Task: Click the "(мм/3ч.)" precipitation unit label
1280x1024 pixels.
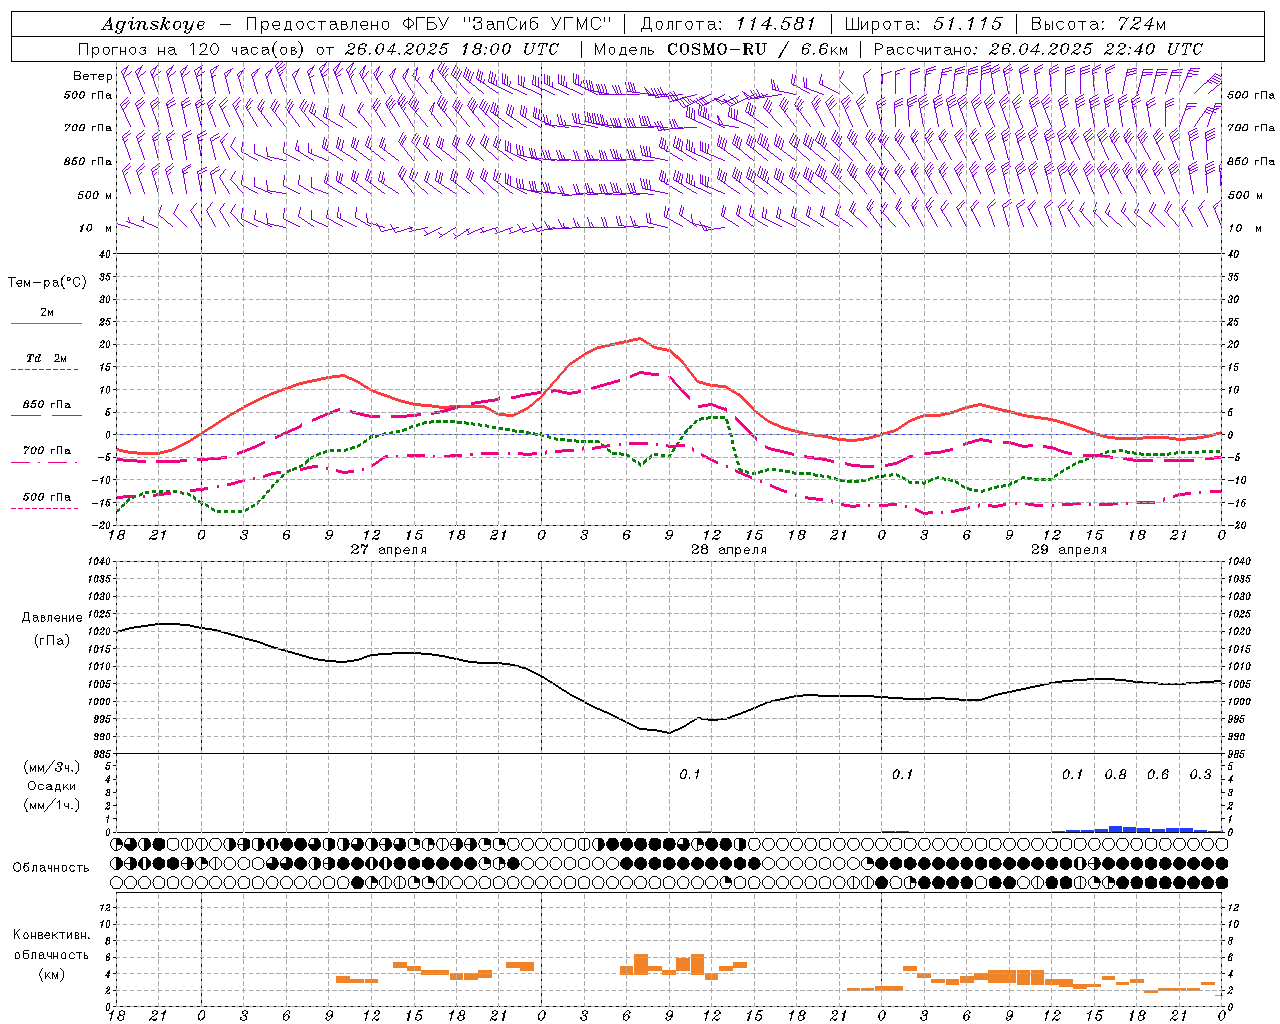Action: [x=51, y=767]
